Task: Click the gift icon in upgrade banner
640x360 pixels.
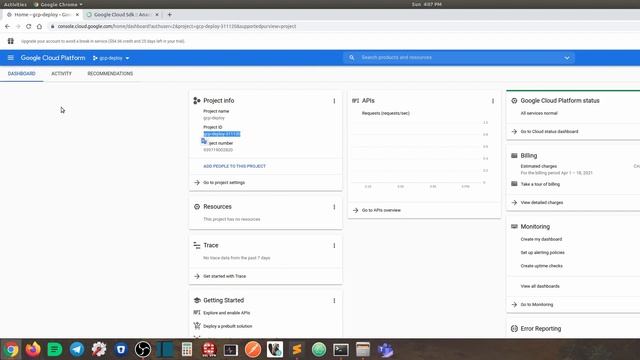Action: [x=11, y=41]
